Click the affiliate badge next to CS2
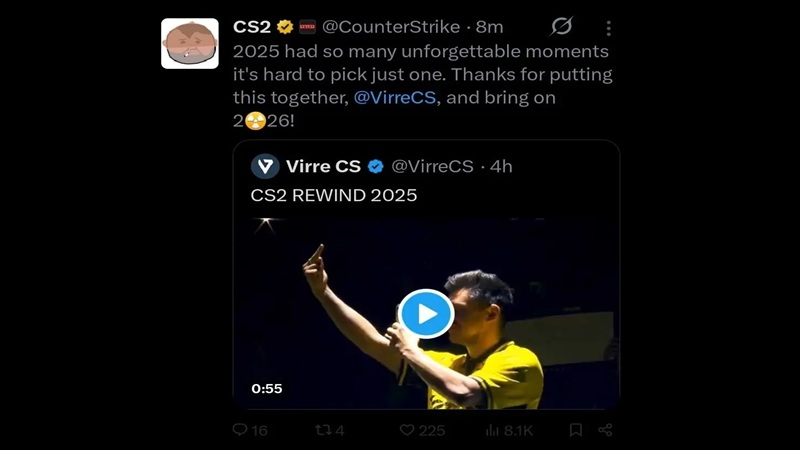This screenshot has width=800, height=450. click(x=307, y=27)
